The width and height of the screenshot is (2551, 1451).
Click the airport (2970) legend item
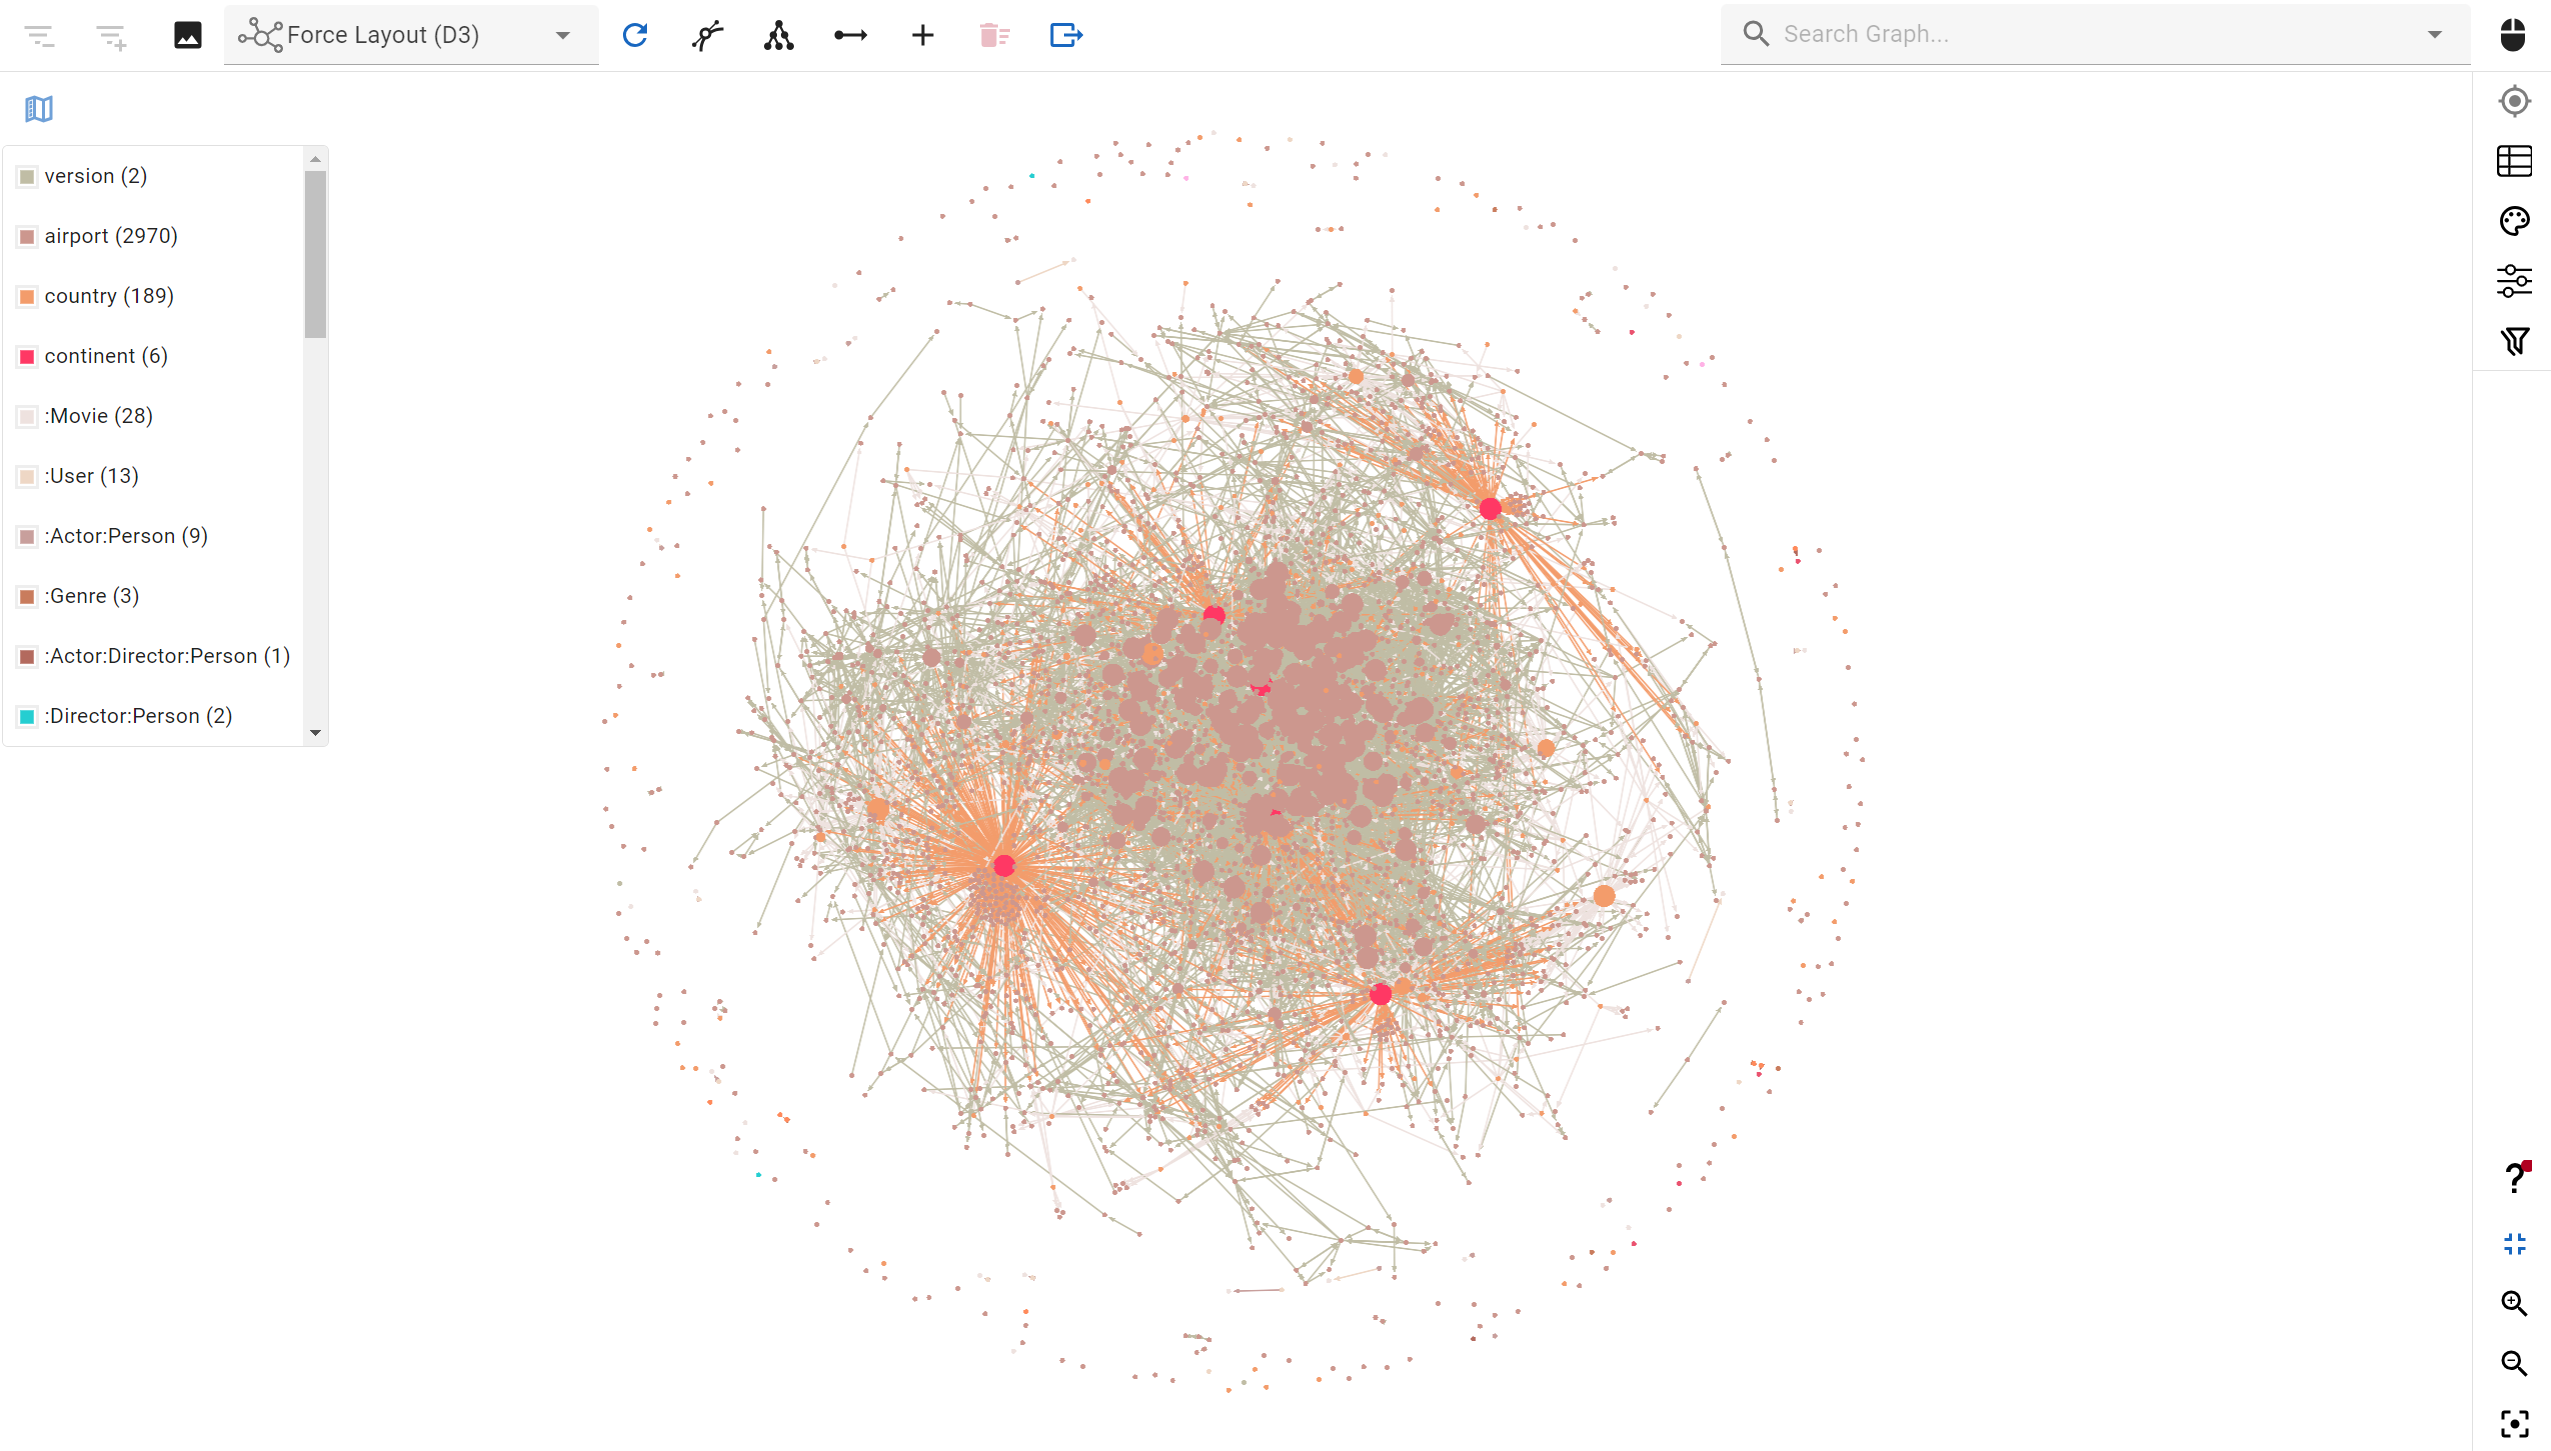coord(110,235)
